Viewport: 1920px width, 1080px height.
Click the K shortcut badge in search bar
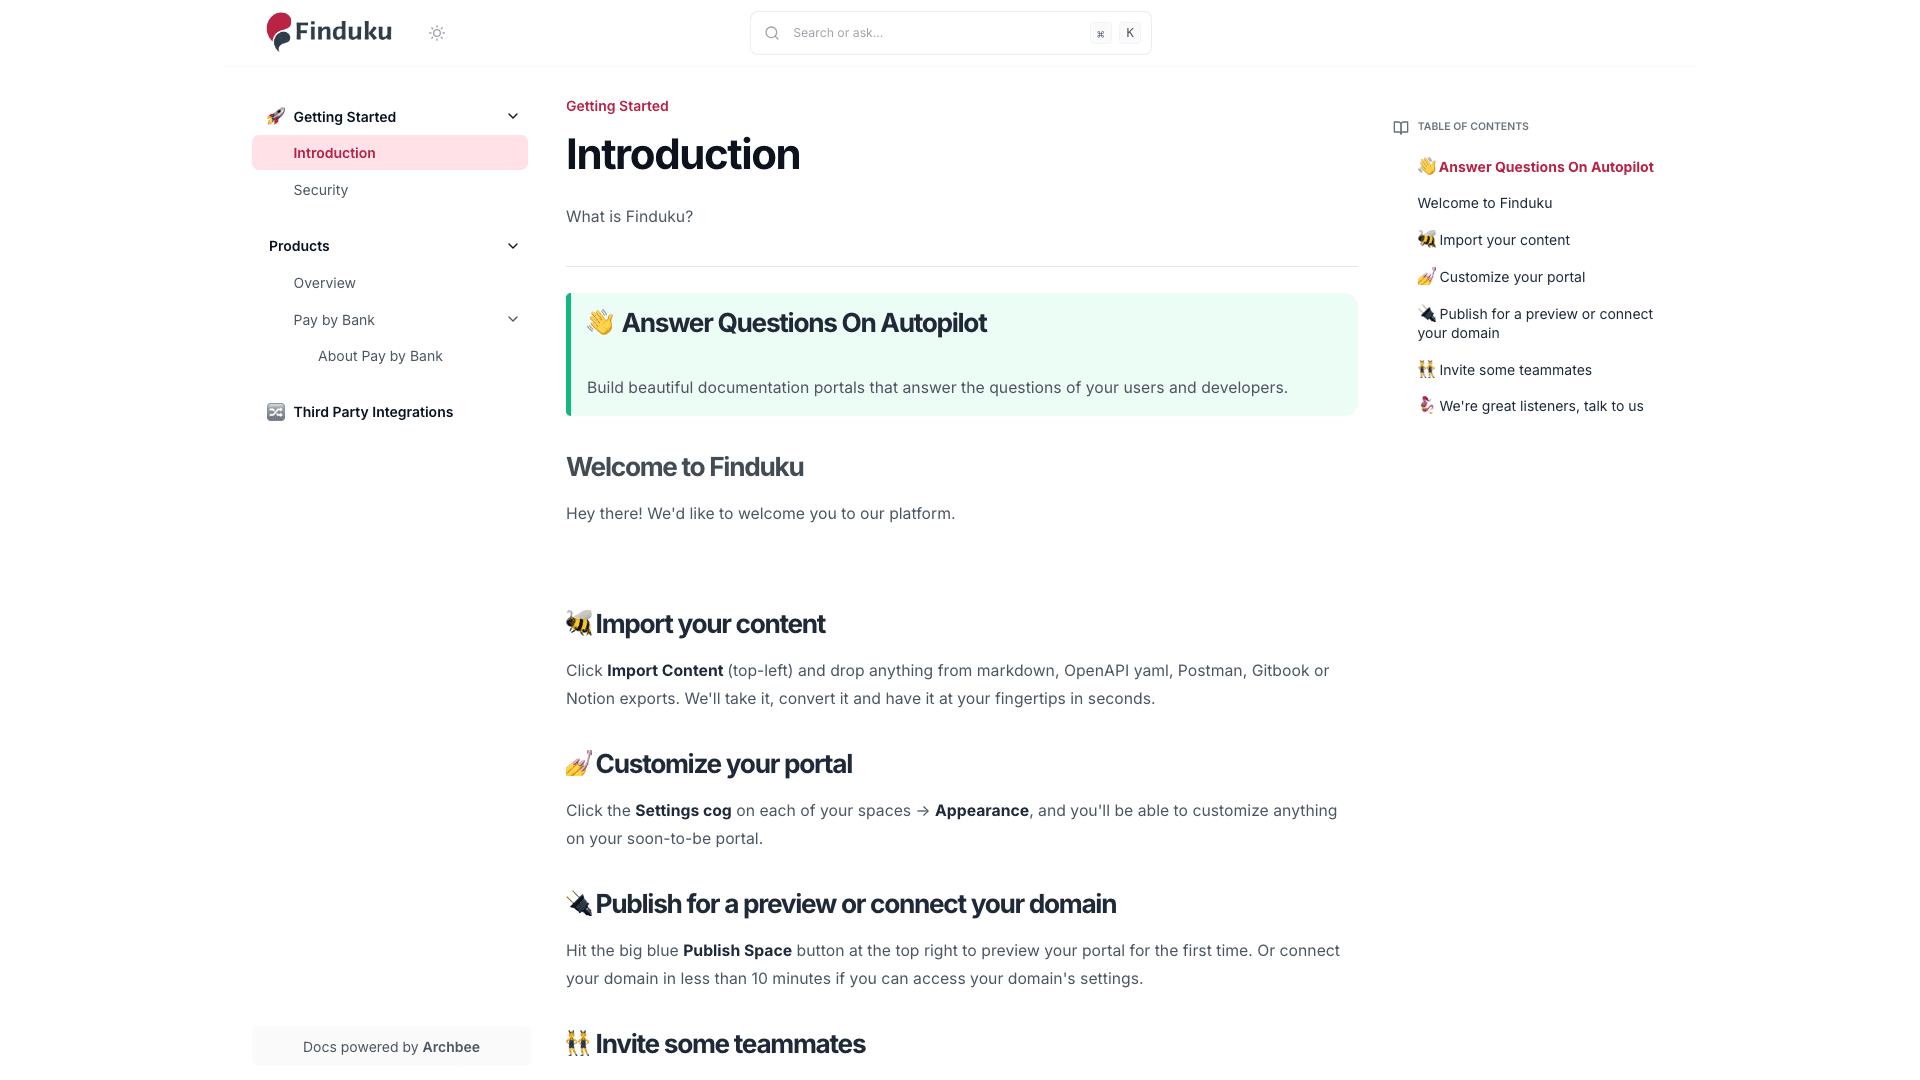tap(1129, 32)
